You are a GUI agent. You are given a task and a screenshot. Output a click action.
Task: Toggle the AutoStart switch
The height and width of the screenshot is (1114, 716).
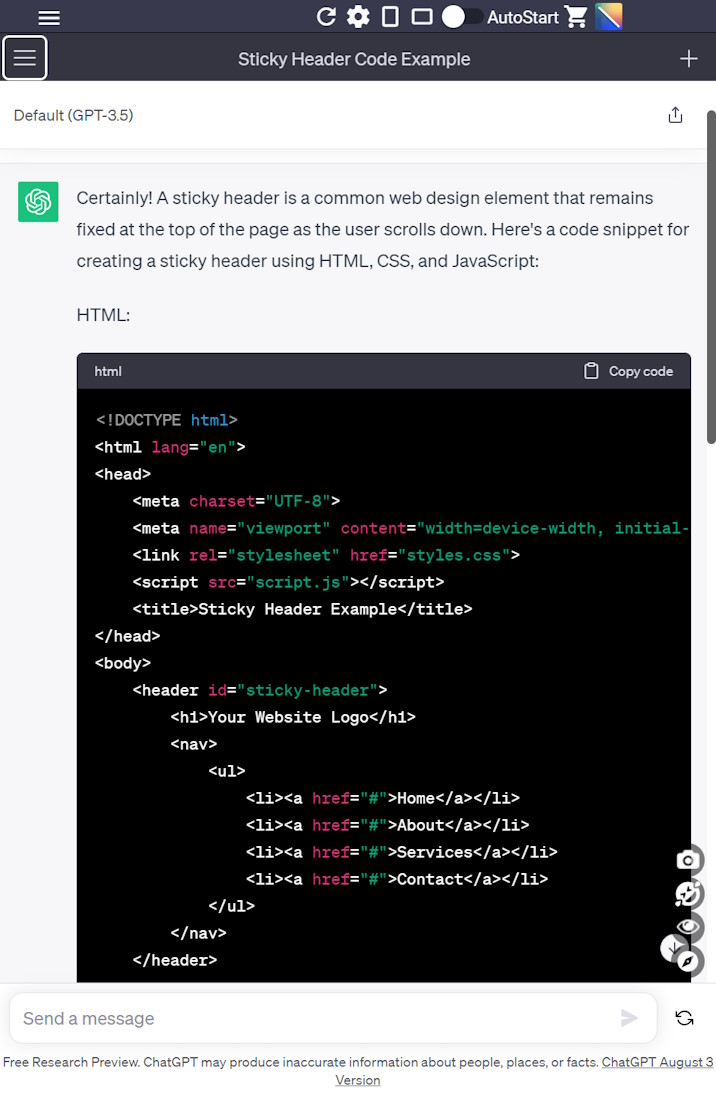pyautogui.click(x=461, y=16)
